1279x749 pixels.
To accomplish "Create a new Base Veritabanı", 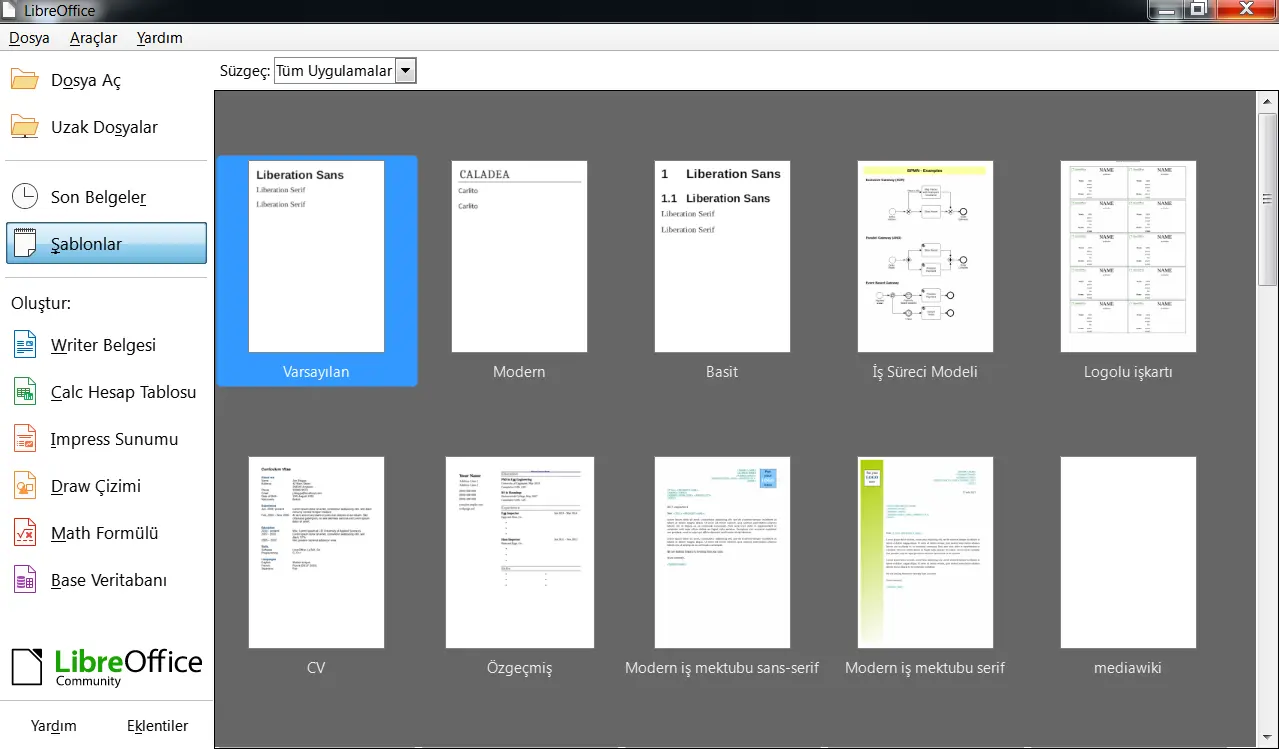I will coord(106,580).
